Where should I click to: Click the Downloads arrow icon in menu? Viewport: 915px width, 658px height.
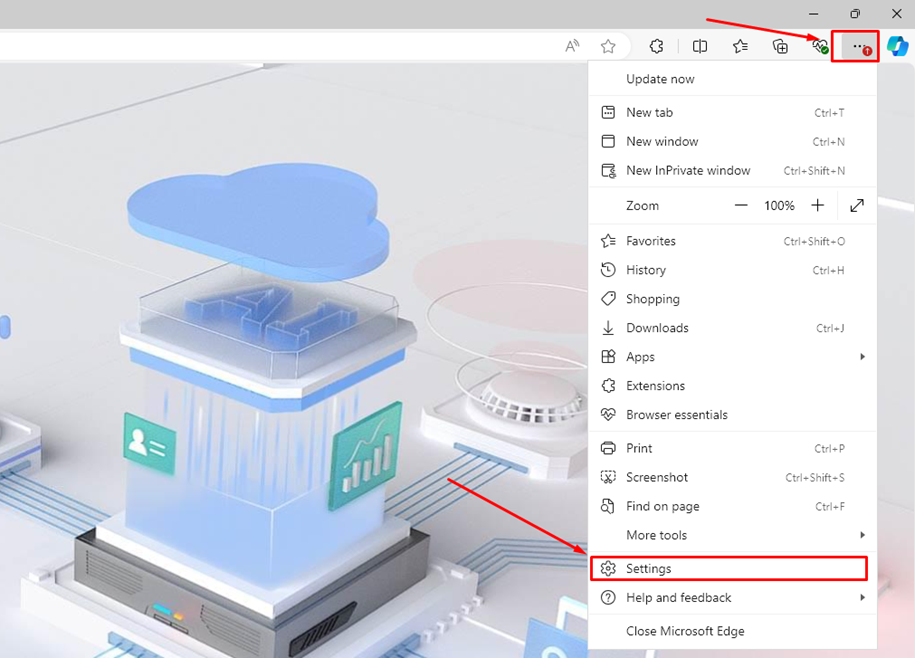click(608, 328)
